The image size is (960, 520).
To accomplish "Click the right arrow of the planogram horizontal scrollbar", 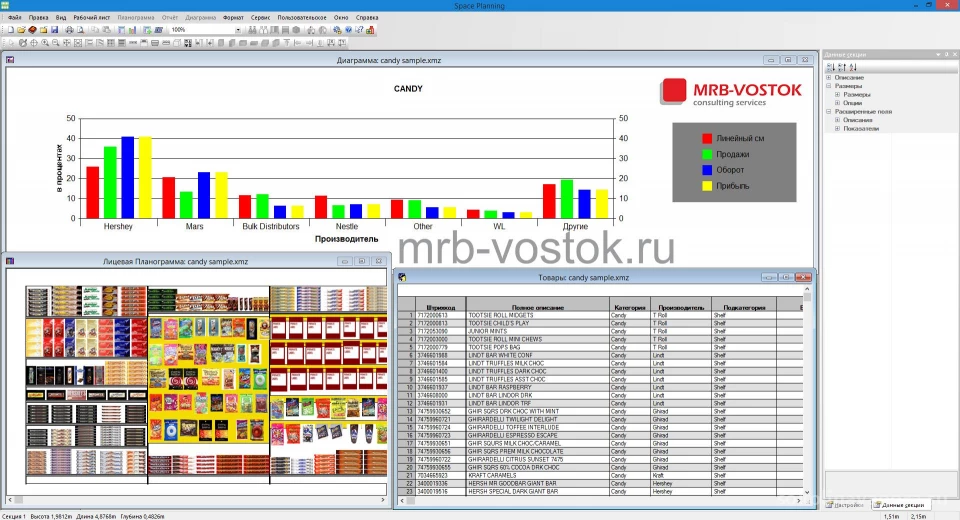I will click(383, 500).
